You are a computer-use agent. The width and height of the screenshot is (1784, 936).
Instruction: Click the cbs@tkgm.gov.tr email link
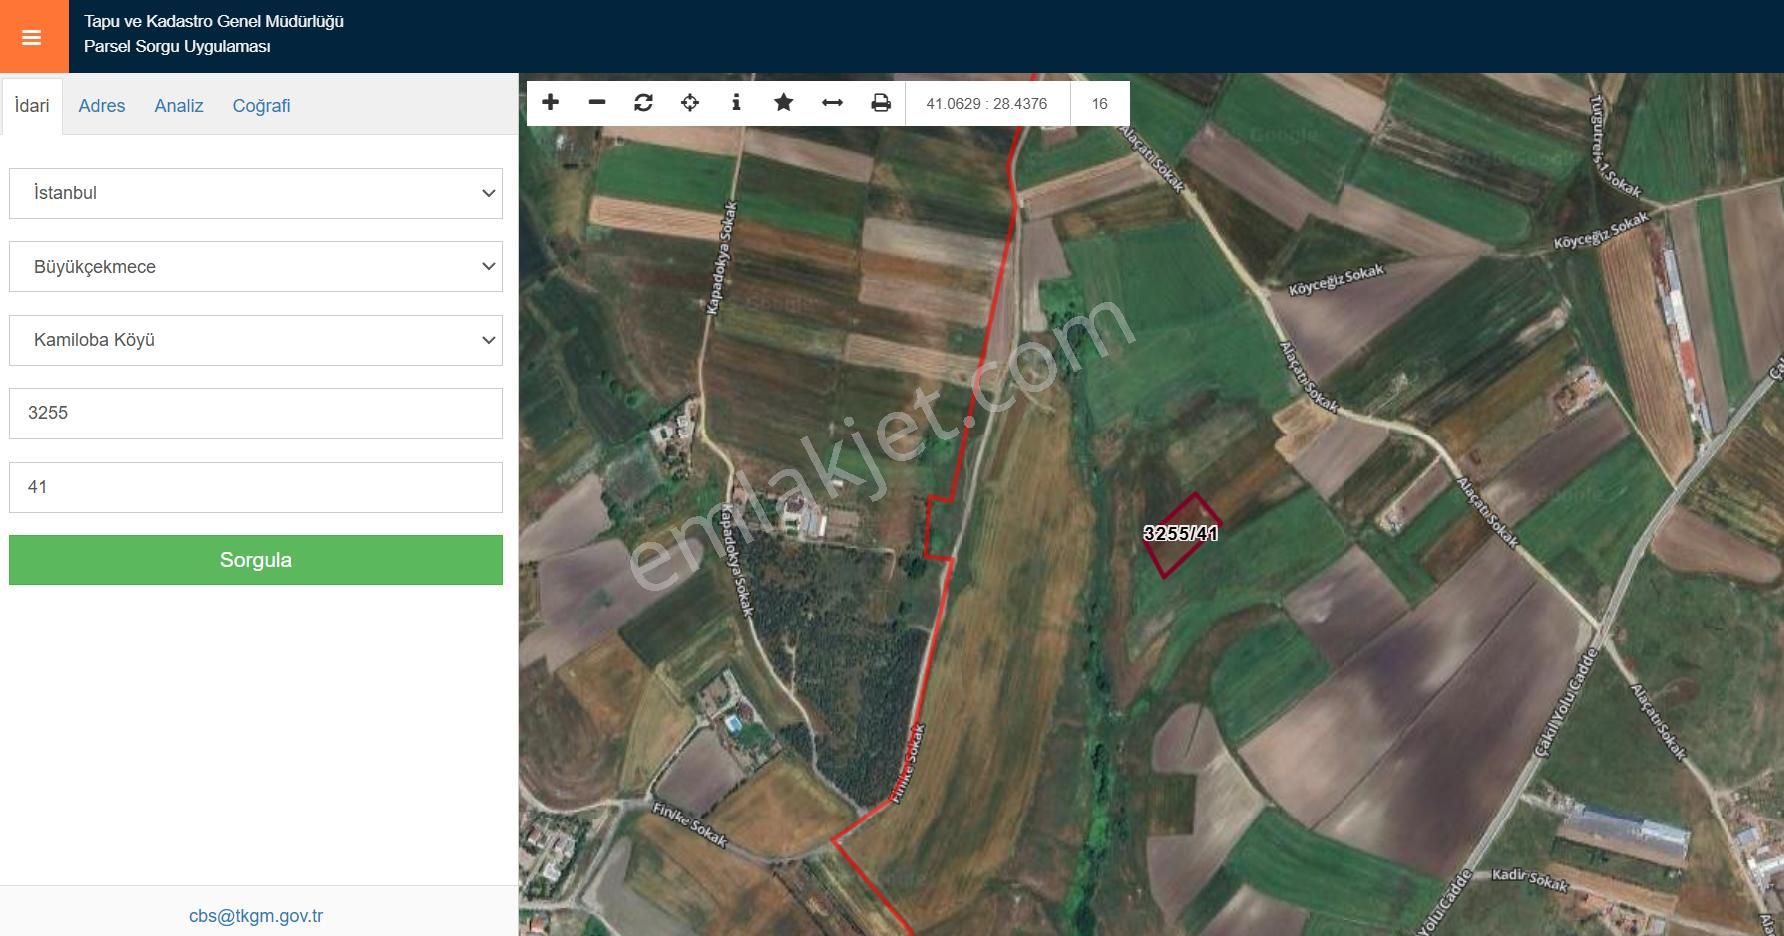click(x=255, y=914)
